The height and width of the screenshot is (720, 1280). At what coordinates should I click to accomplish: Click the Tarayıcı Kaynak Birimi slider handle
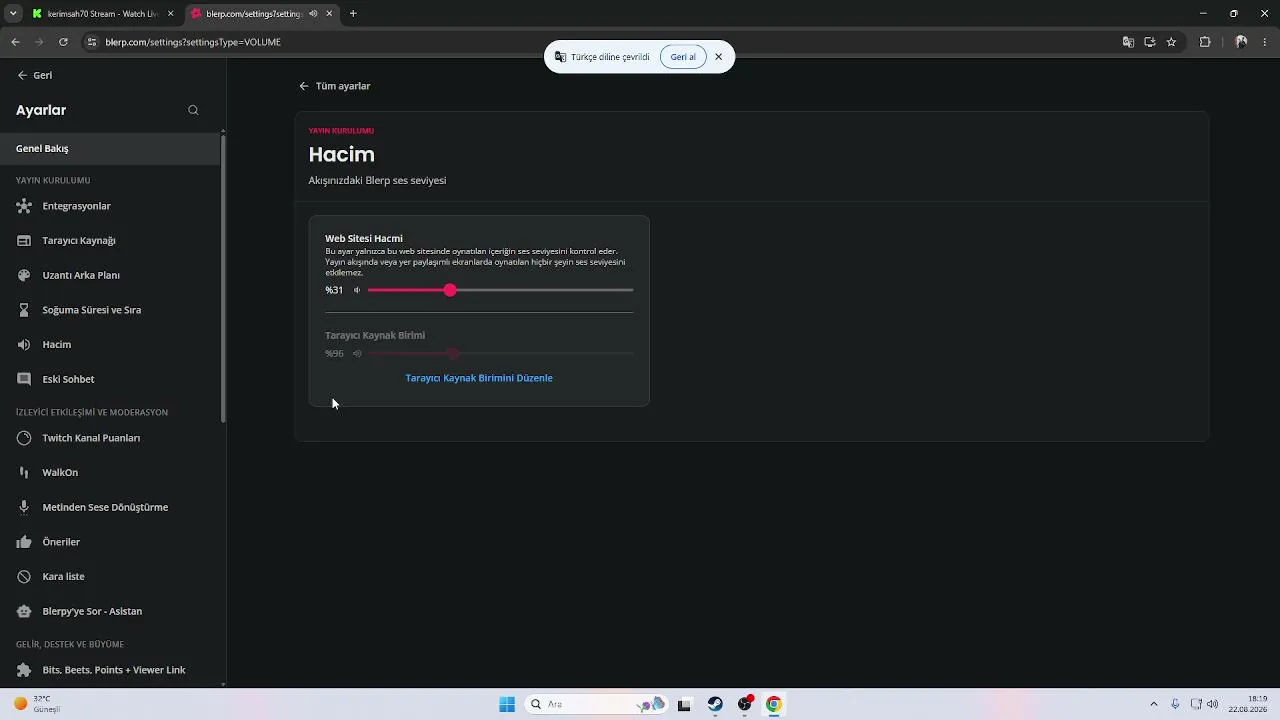tap(453, 353)
